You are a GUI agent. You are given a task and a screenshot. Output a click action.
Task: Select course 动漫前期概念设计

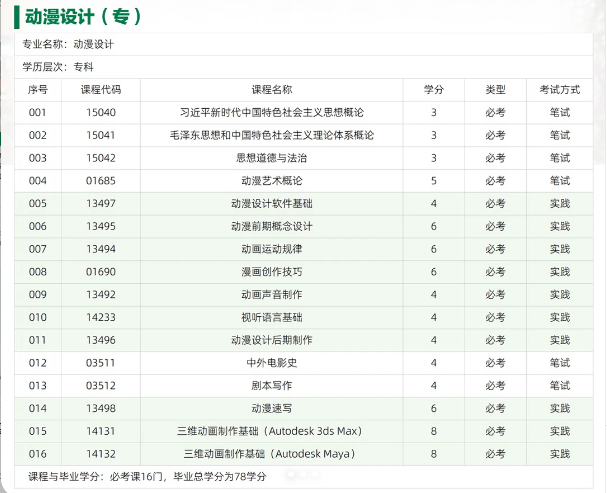(x=272, y=226)
